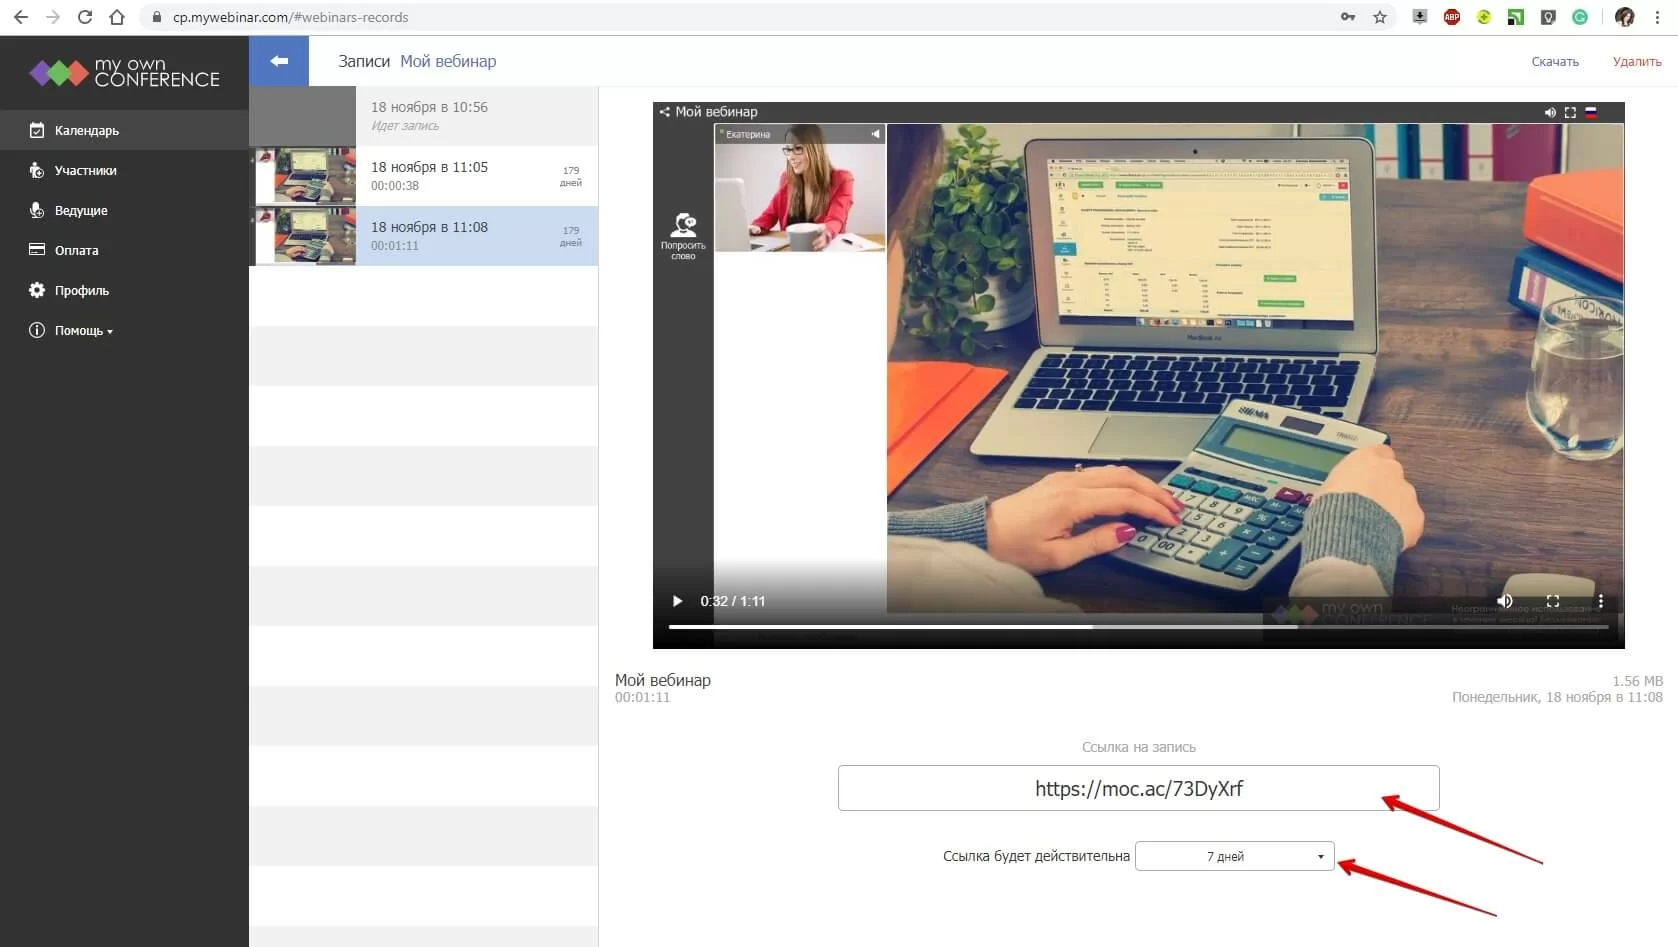Expand the 'Помощь' sidebar menu

click(83, 331)
